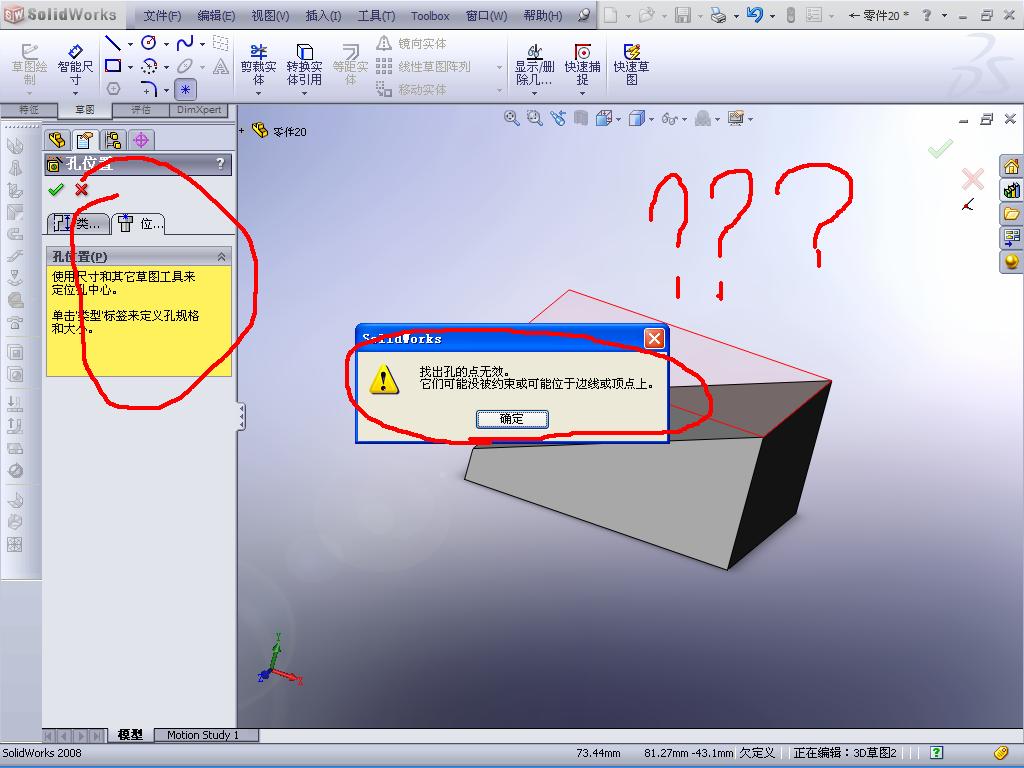Switch to the DimXpert command tab

click(199, 110)
